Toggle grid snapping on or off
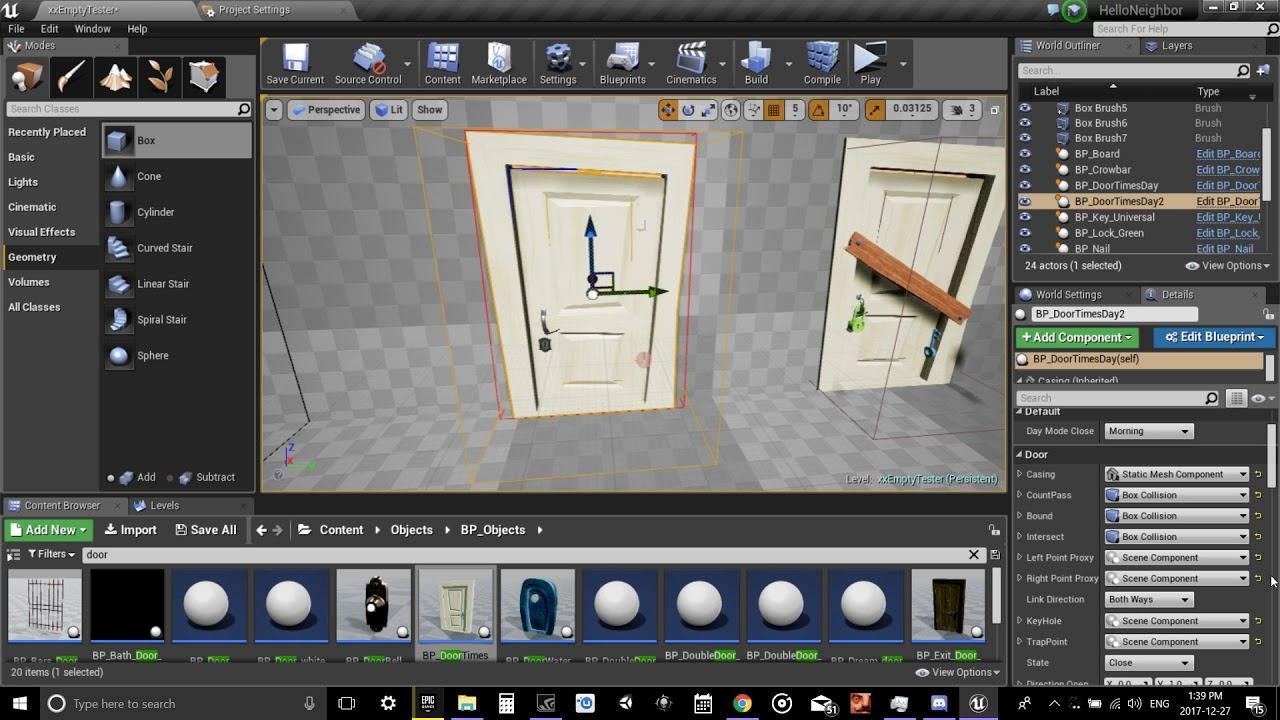Viewport: 1280px width, 720px height. [773, 110]
